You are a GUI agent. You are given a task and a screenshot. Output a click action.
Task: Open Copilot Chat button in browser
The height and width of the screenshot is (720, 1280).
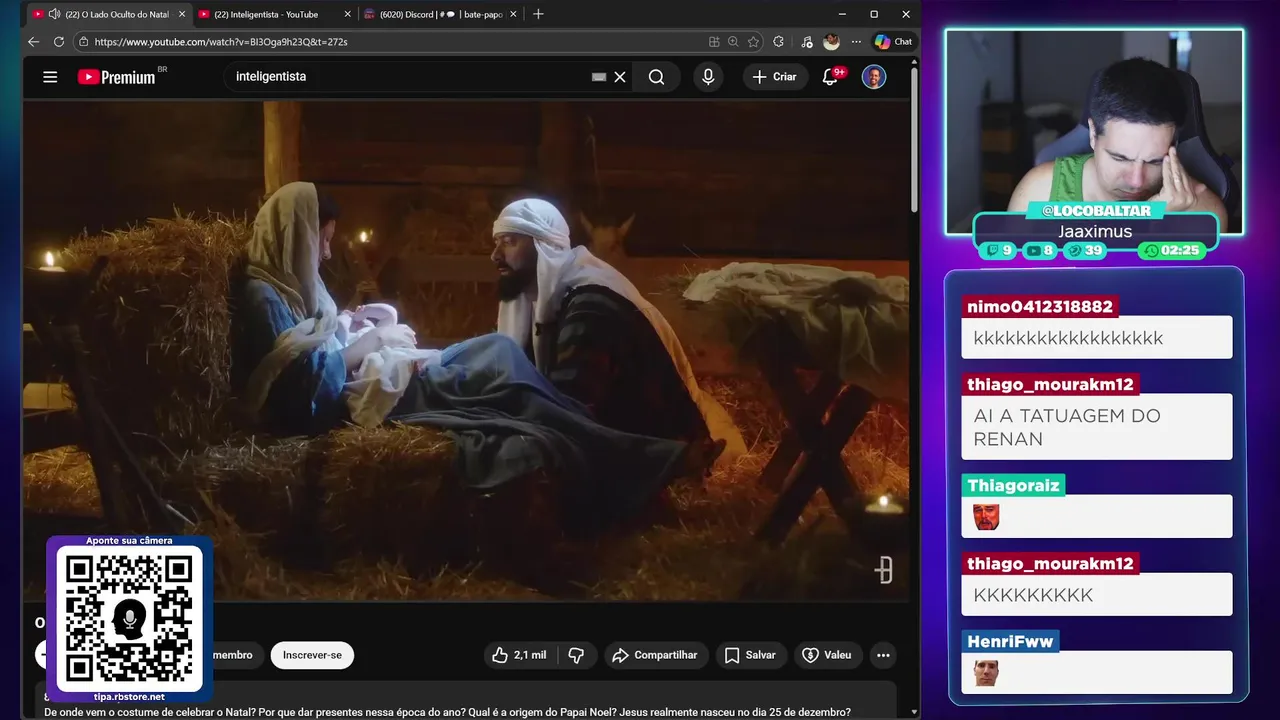[893, 42]
